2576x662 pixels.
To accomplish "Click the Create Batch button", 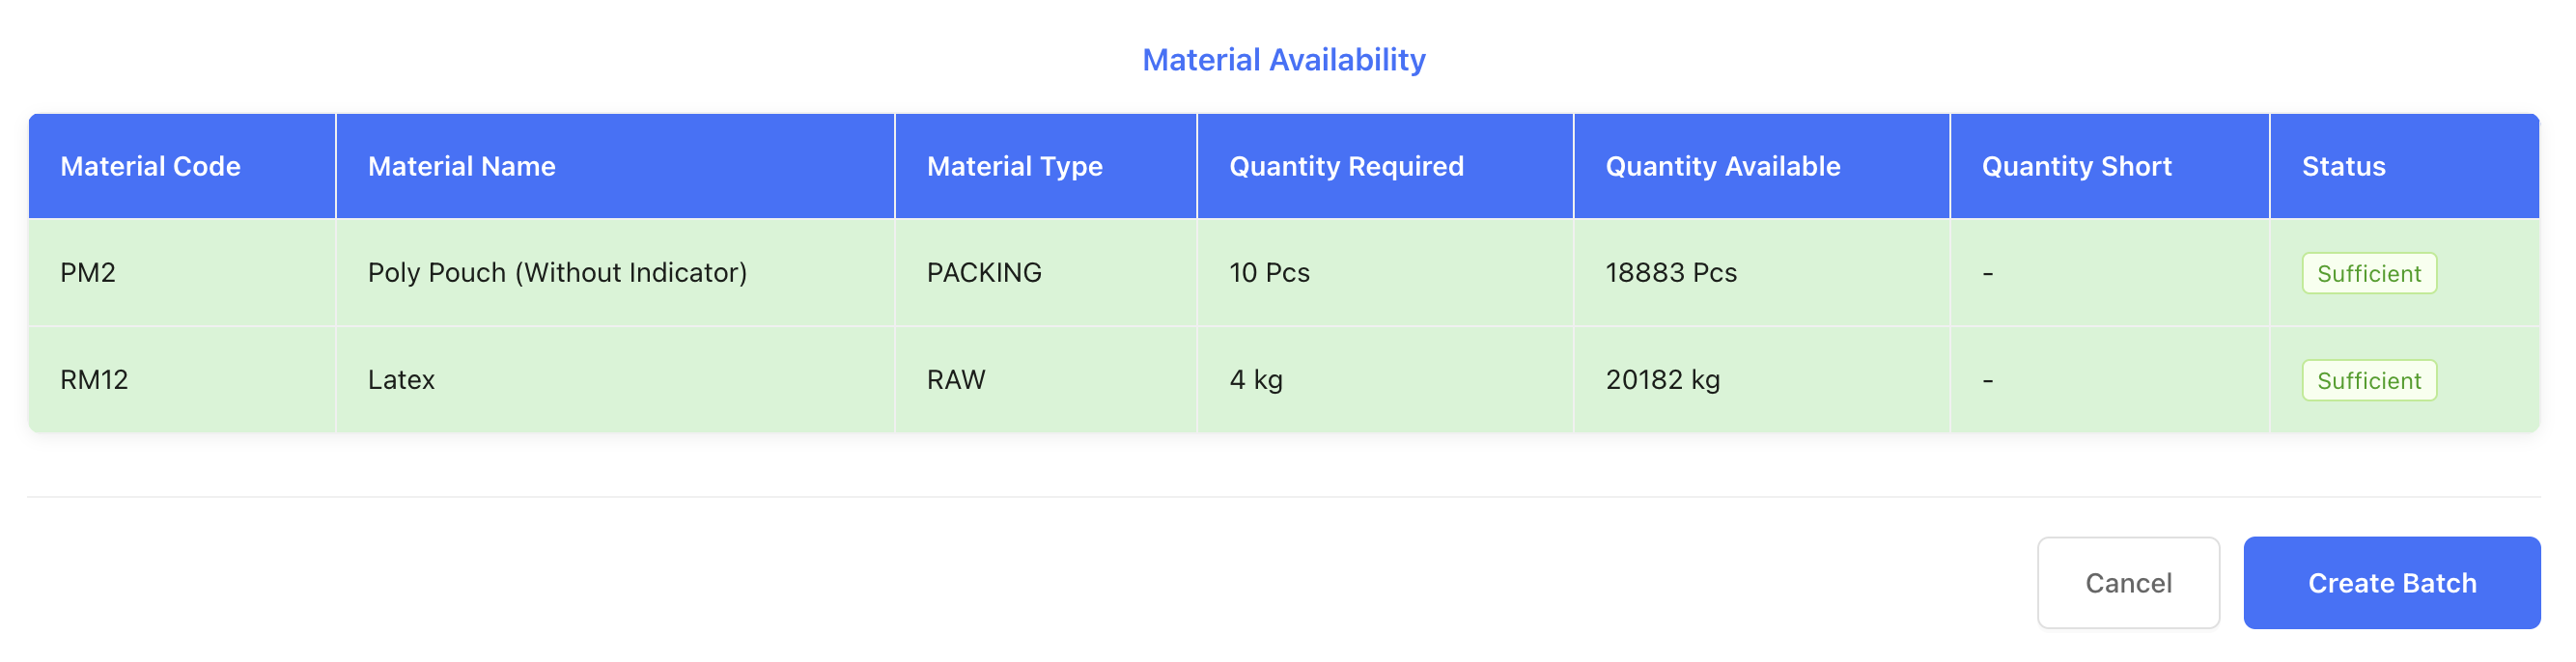I will (x=2390, y=583).
